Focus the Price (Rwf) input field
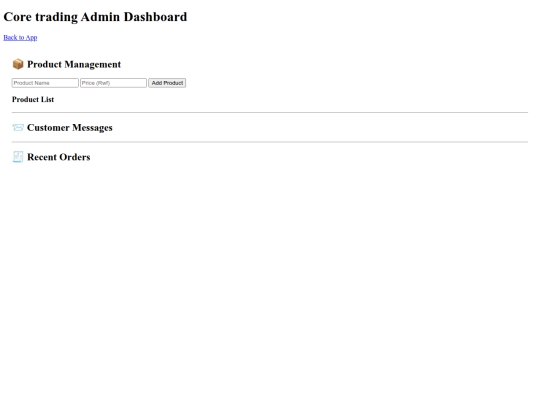The height and width of the screenshot is (405, 540). point(113,83)
